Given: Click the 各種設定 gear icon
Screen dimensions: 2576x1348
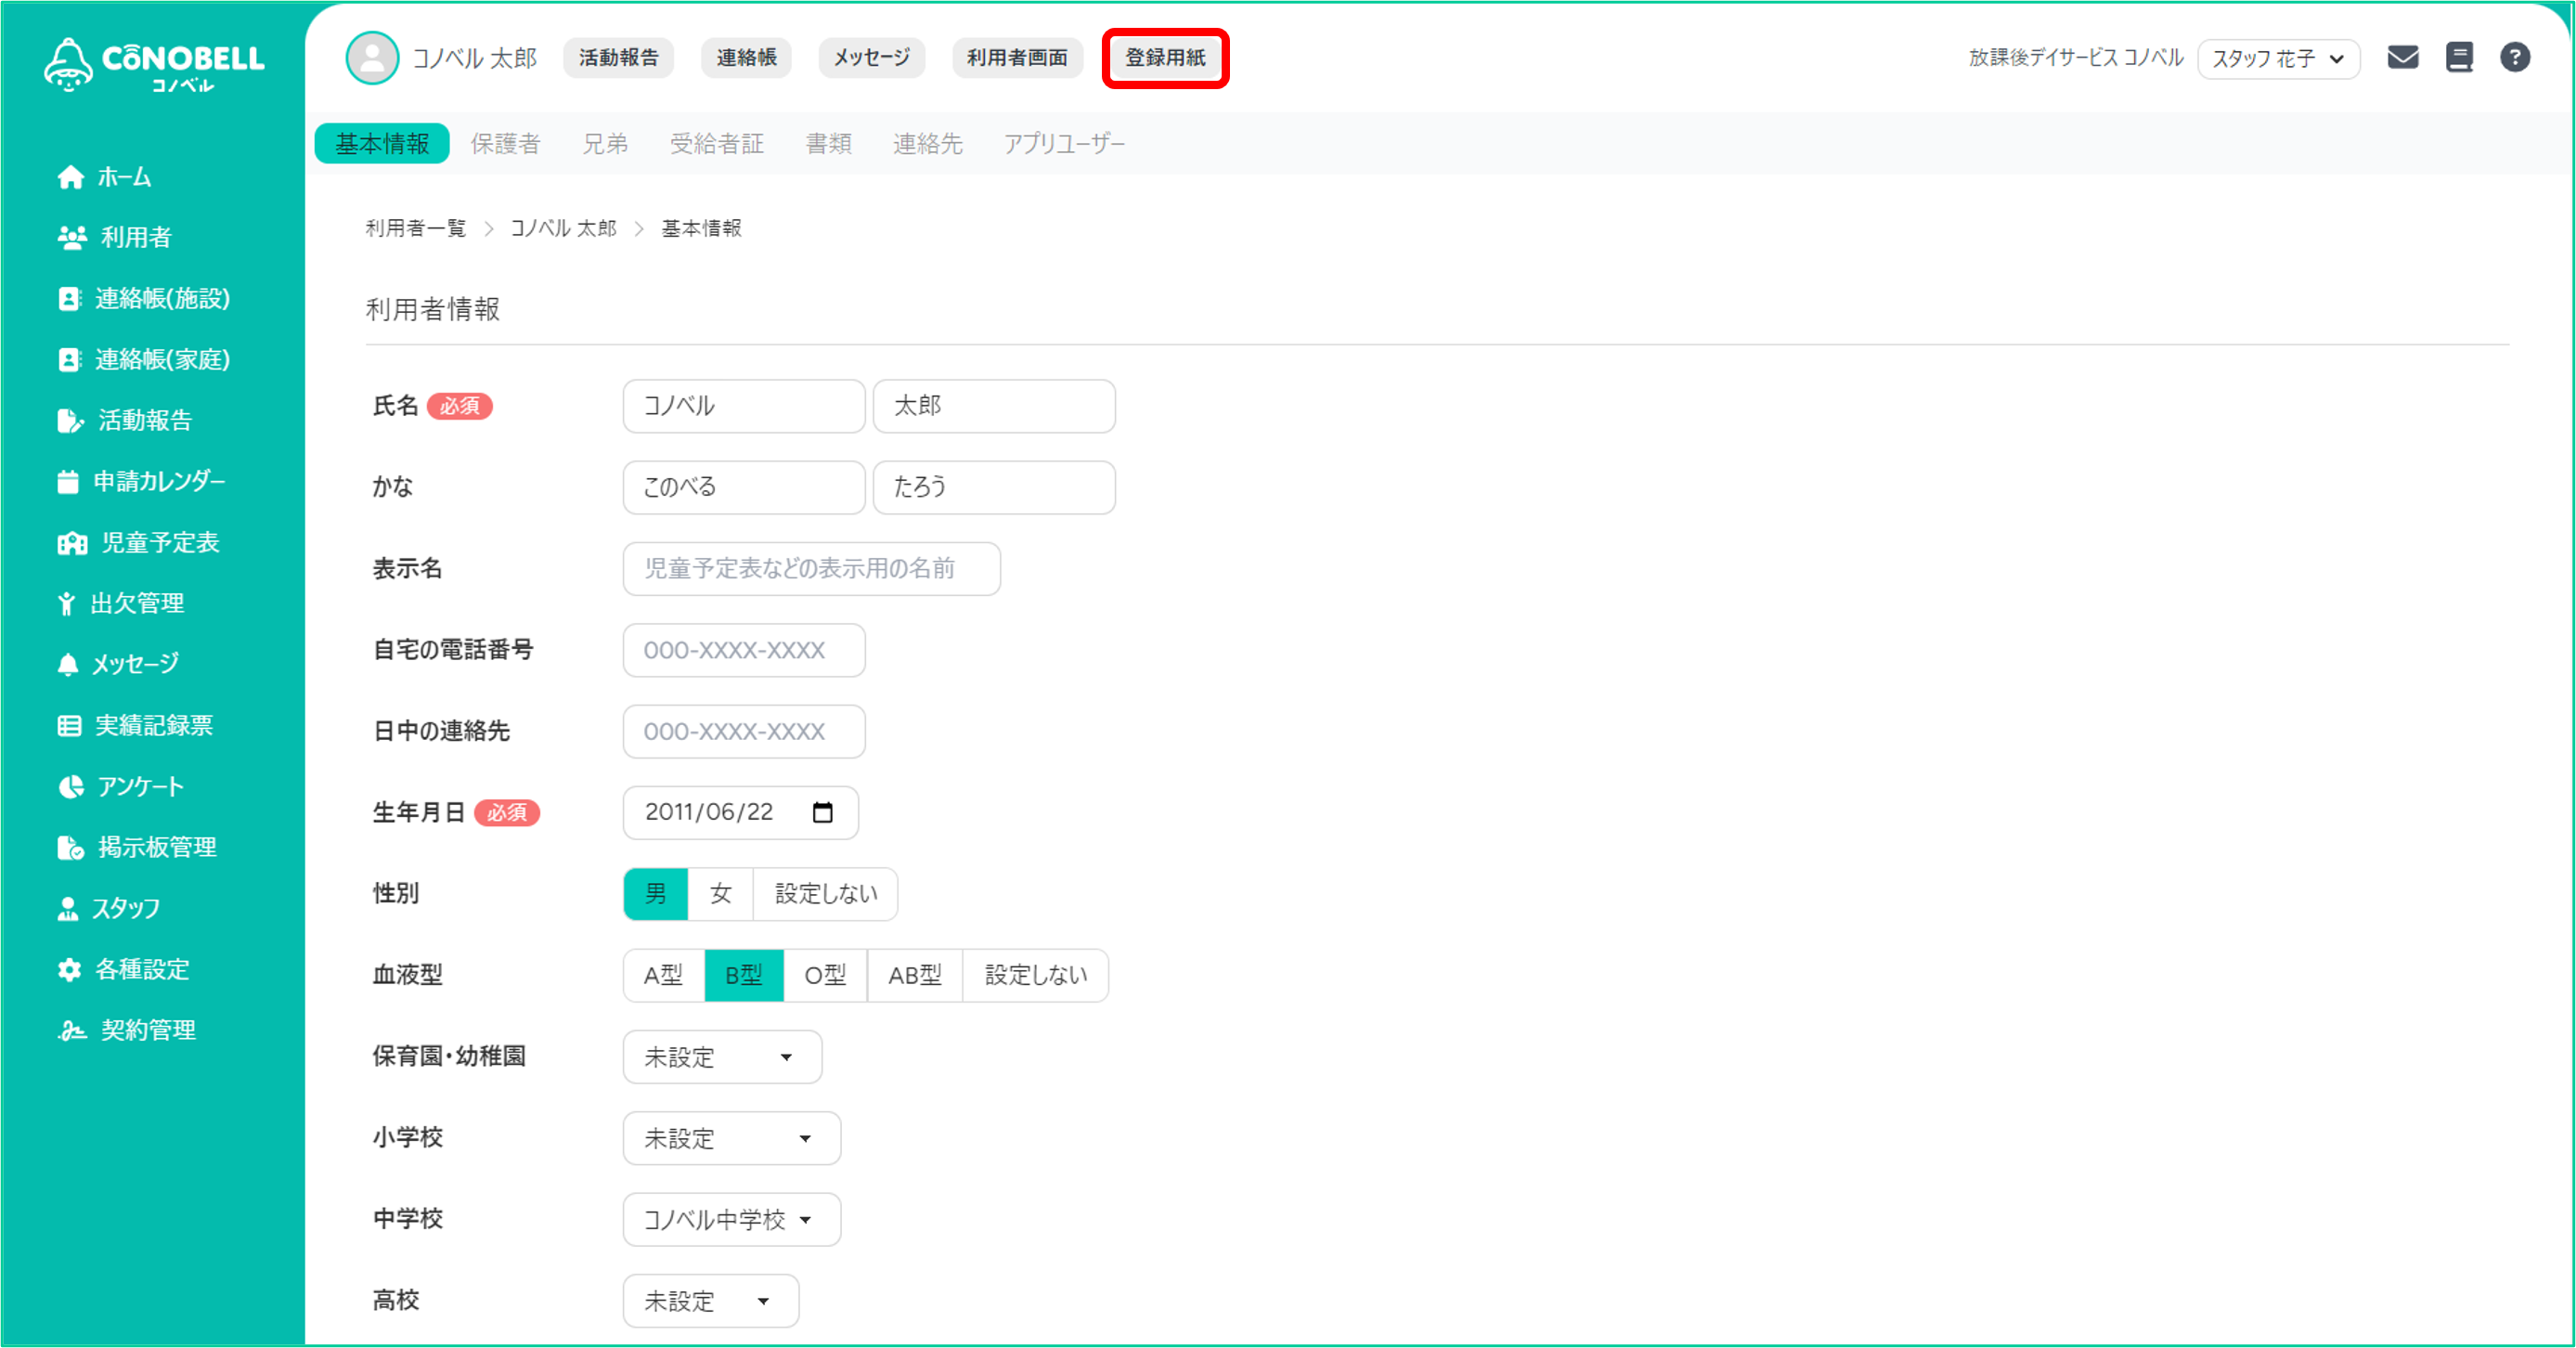Looking at the screenshot, I should (69, 969).
